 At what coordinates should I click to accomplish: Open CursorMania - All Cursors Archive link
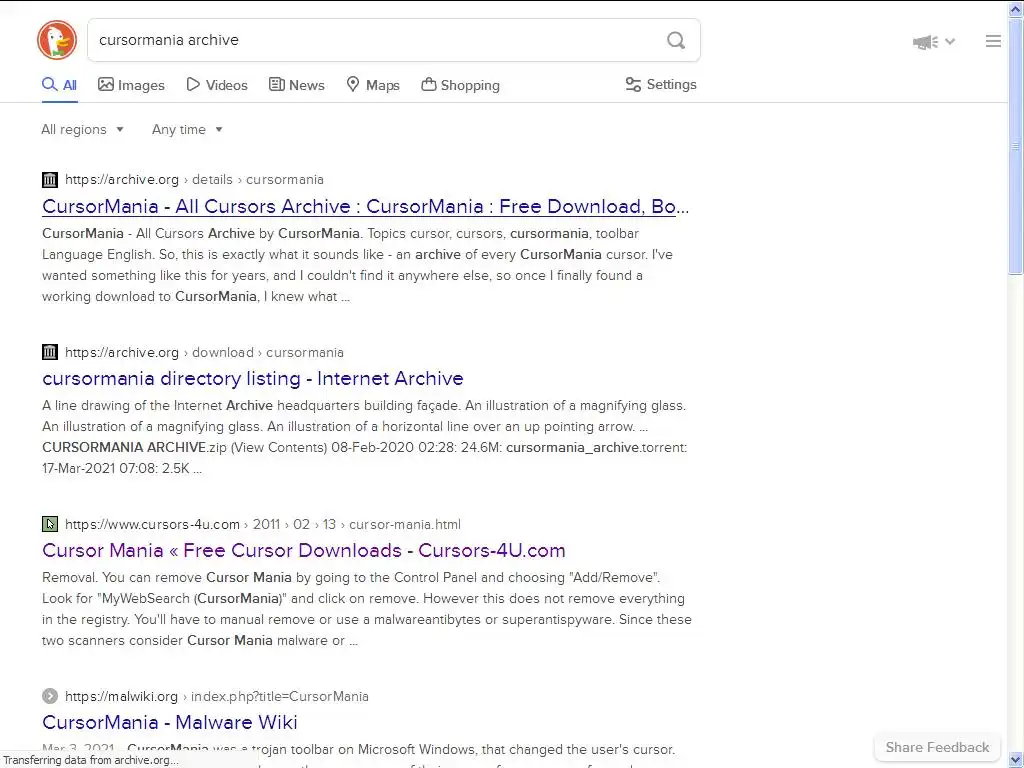point(366,206)
